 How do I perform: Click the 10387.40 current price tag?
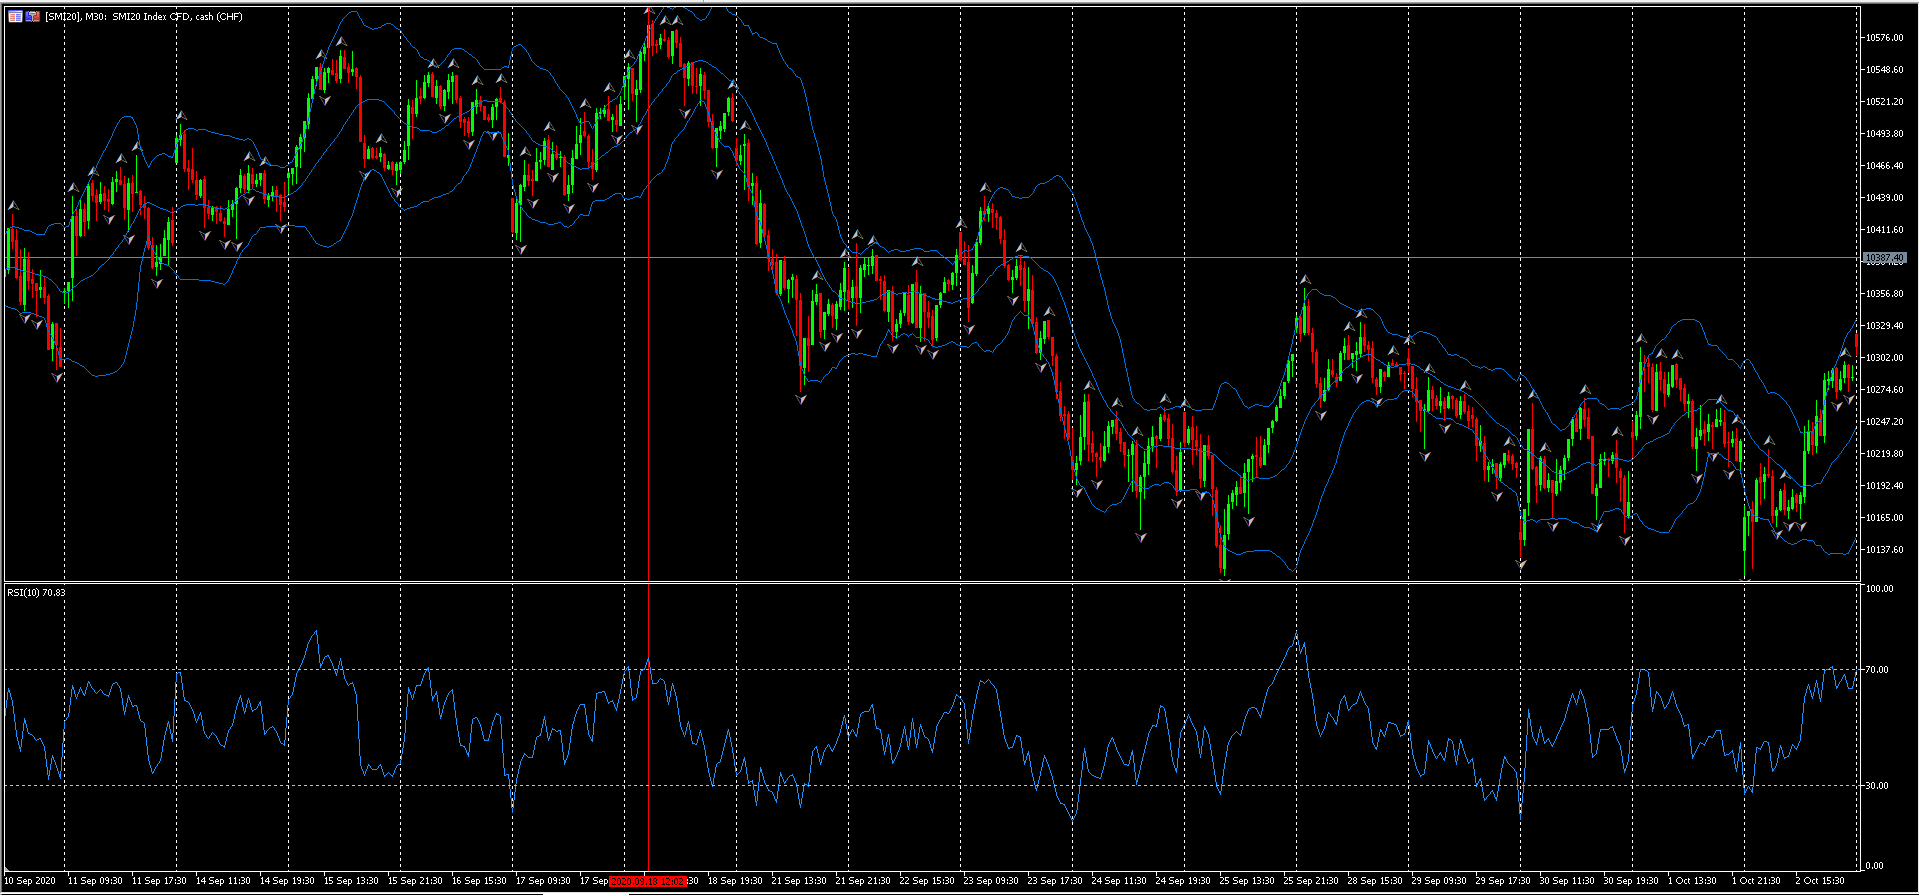(x=1885, y=258)
